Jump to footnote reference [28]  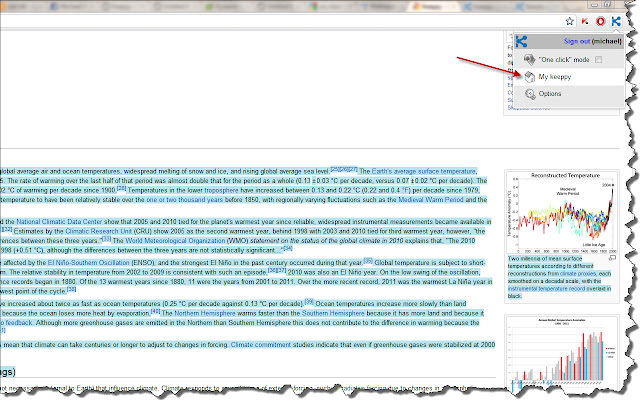coord(121,188)
